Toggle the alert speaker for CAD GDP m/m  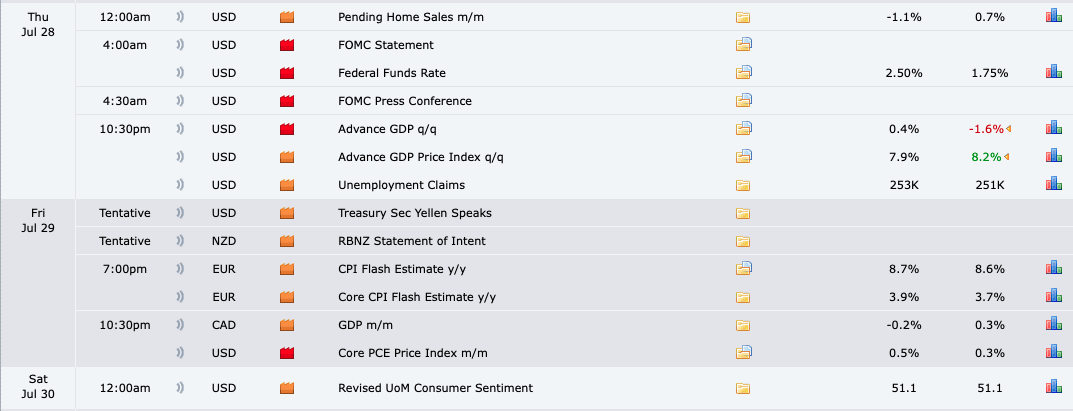point(180,325)
